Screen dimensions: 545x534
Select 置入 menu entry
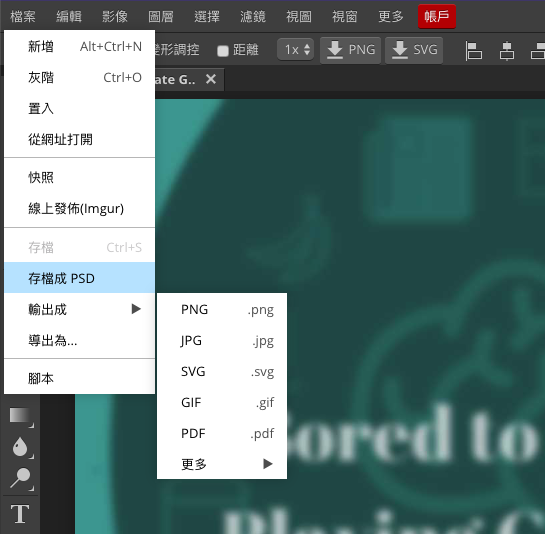tap(80, 108)
